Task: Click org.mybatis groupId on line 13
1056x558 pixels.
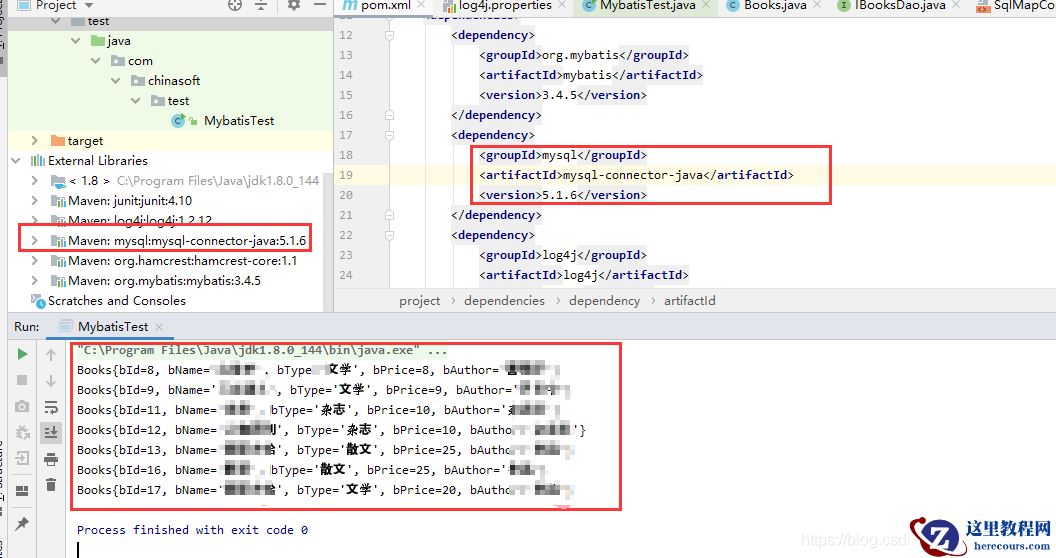Action: (581, 55)
